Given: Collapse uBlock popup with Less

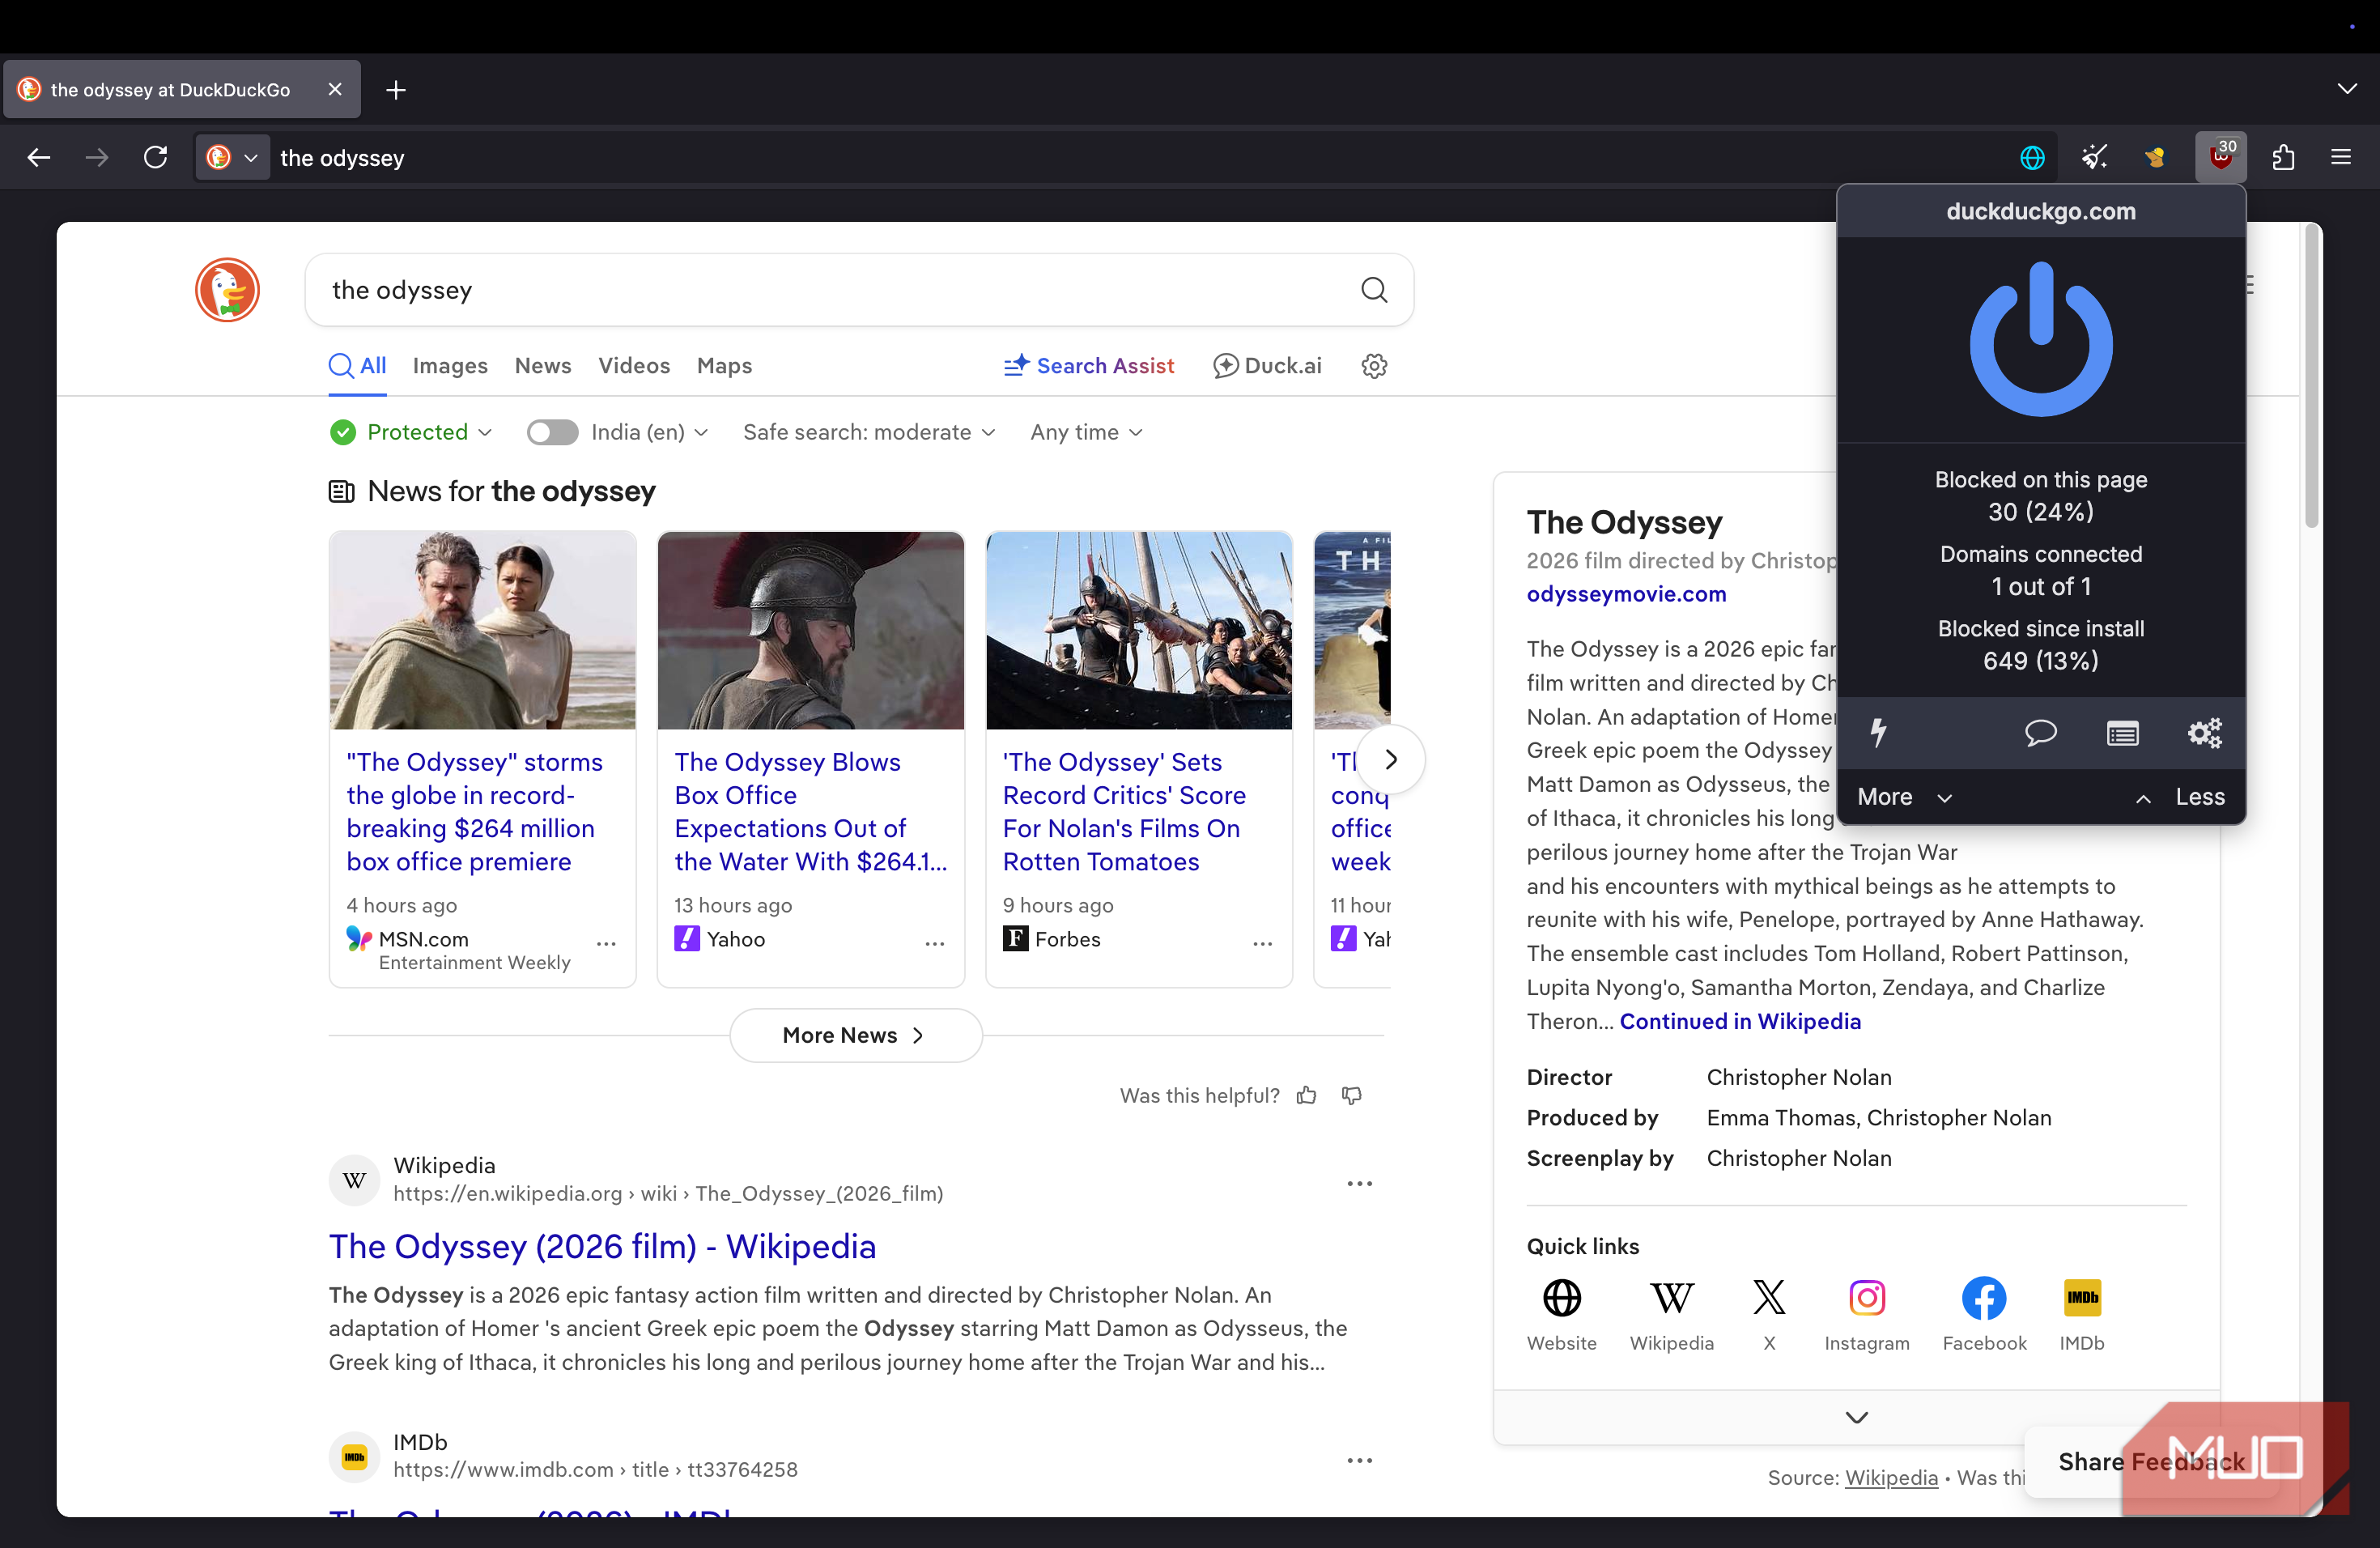Looking at the screenshot, I should (x=2180, y=797).
